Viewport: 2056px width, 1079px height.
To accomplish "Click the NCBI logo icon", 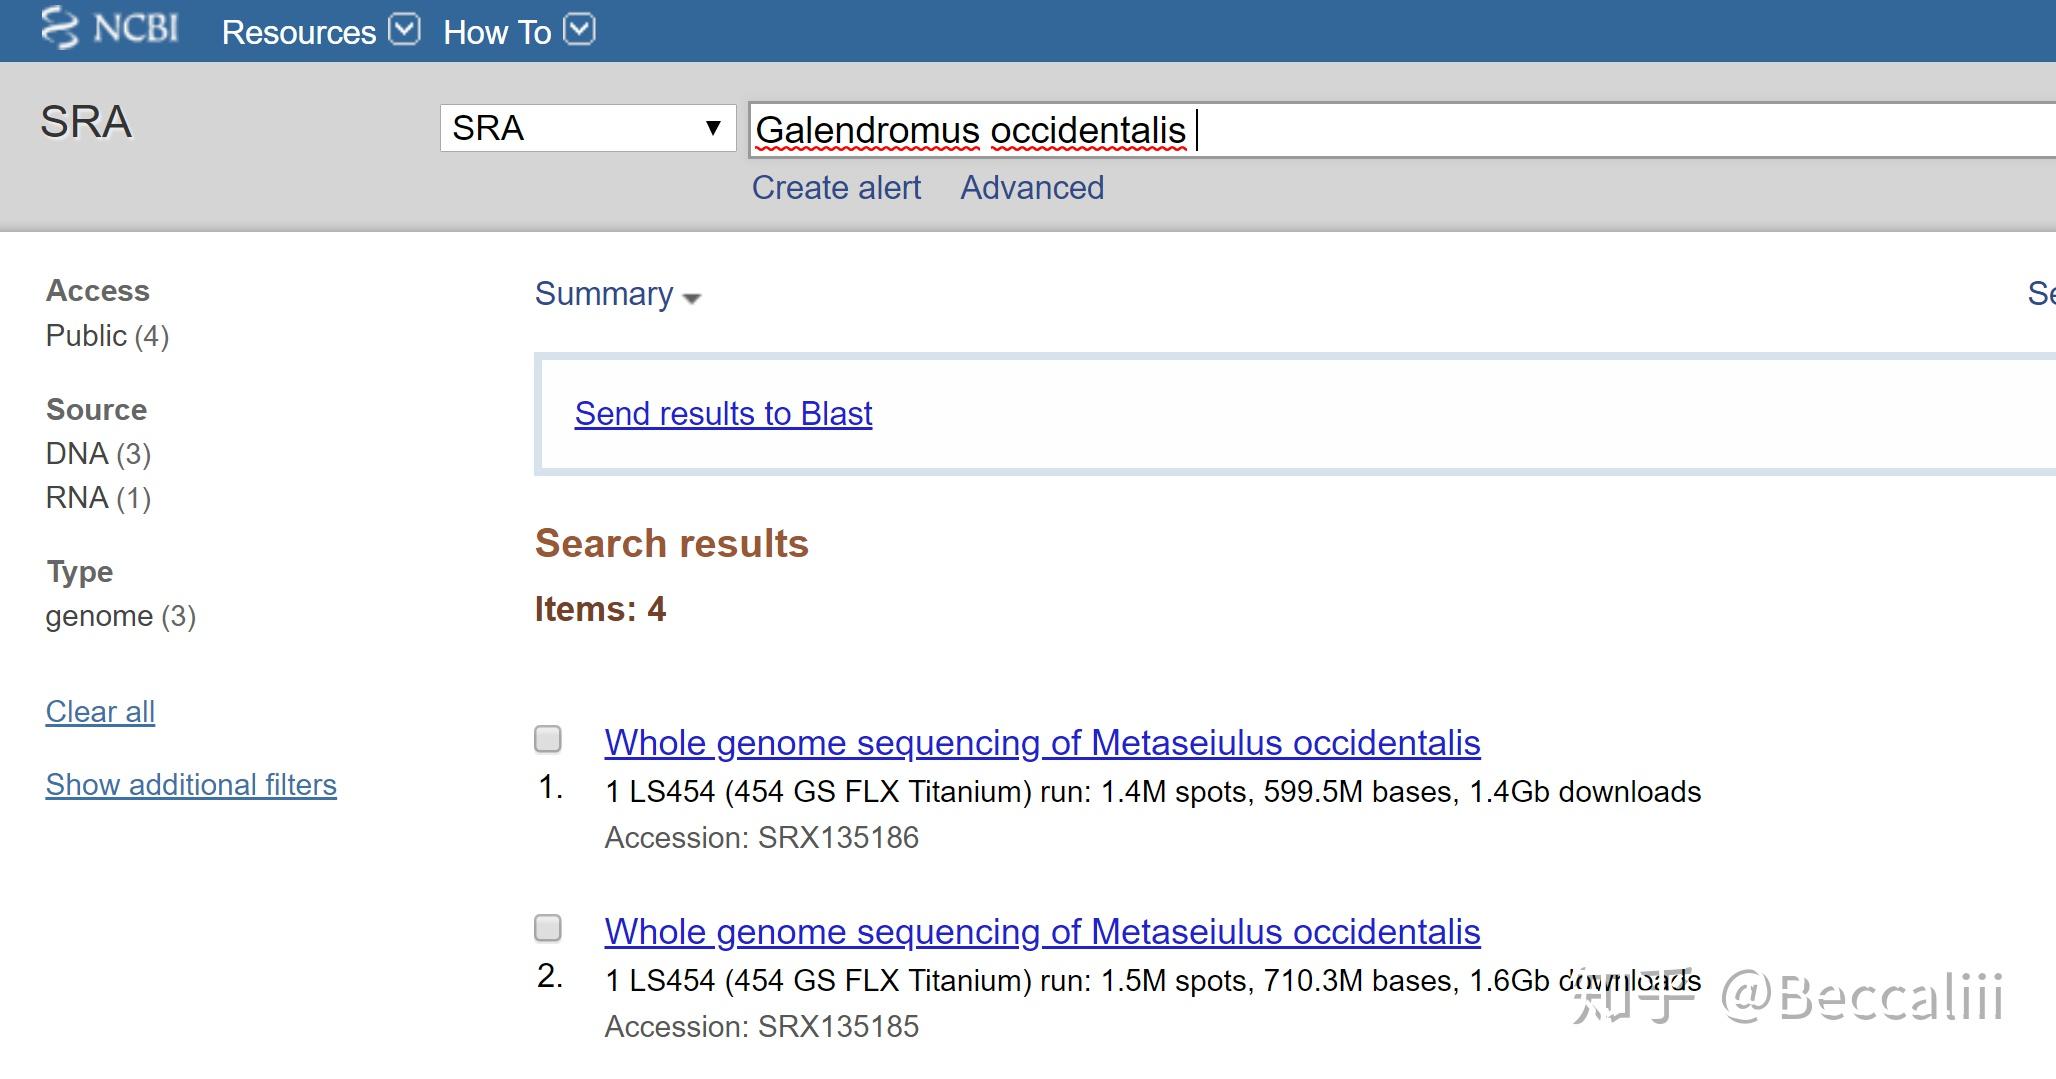I will (x=60, y=29).
